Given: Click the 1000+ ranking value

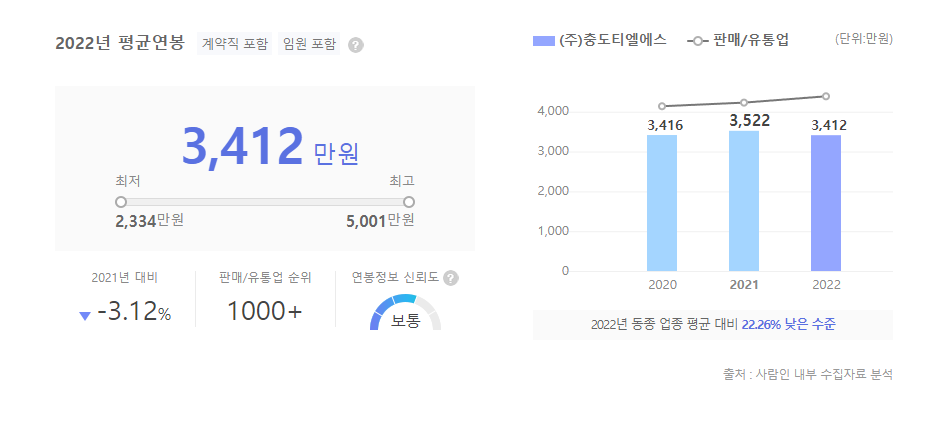Looking at the screenshot, I should point(264,312).
